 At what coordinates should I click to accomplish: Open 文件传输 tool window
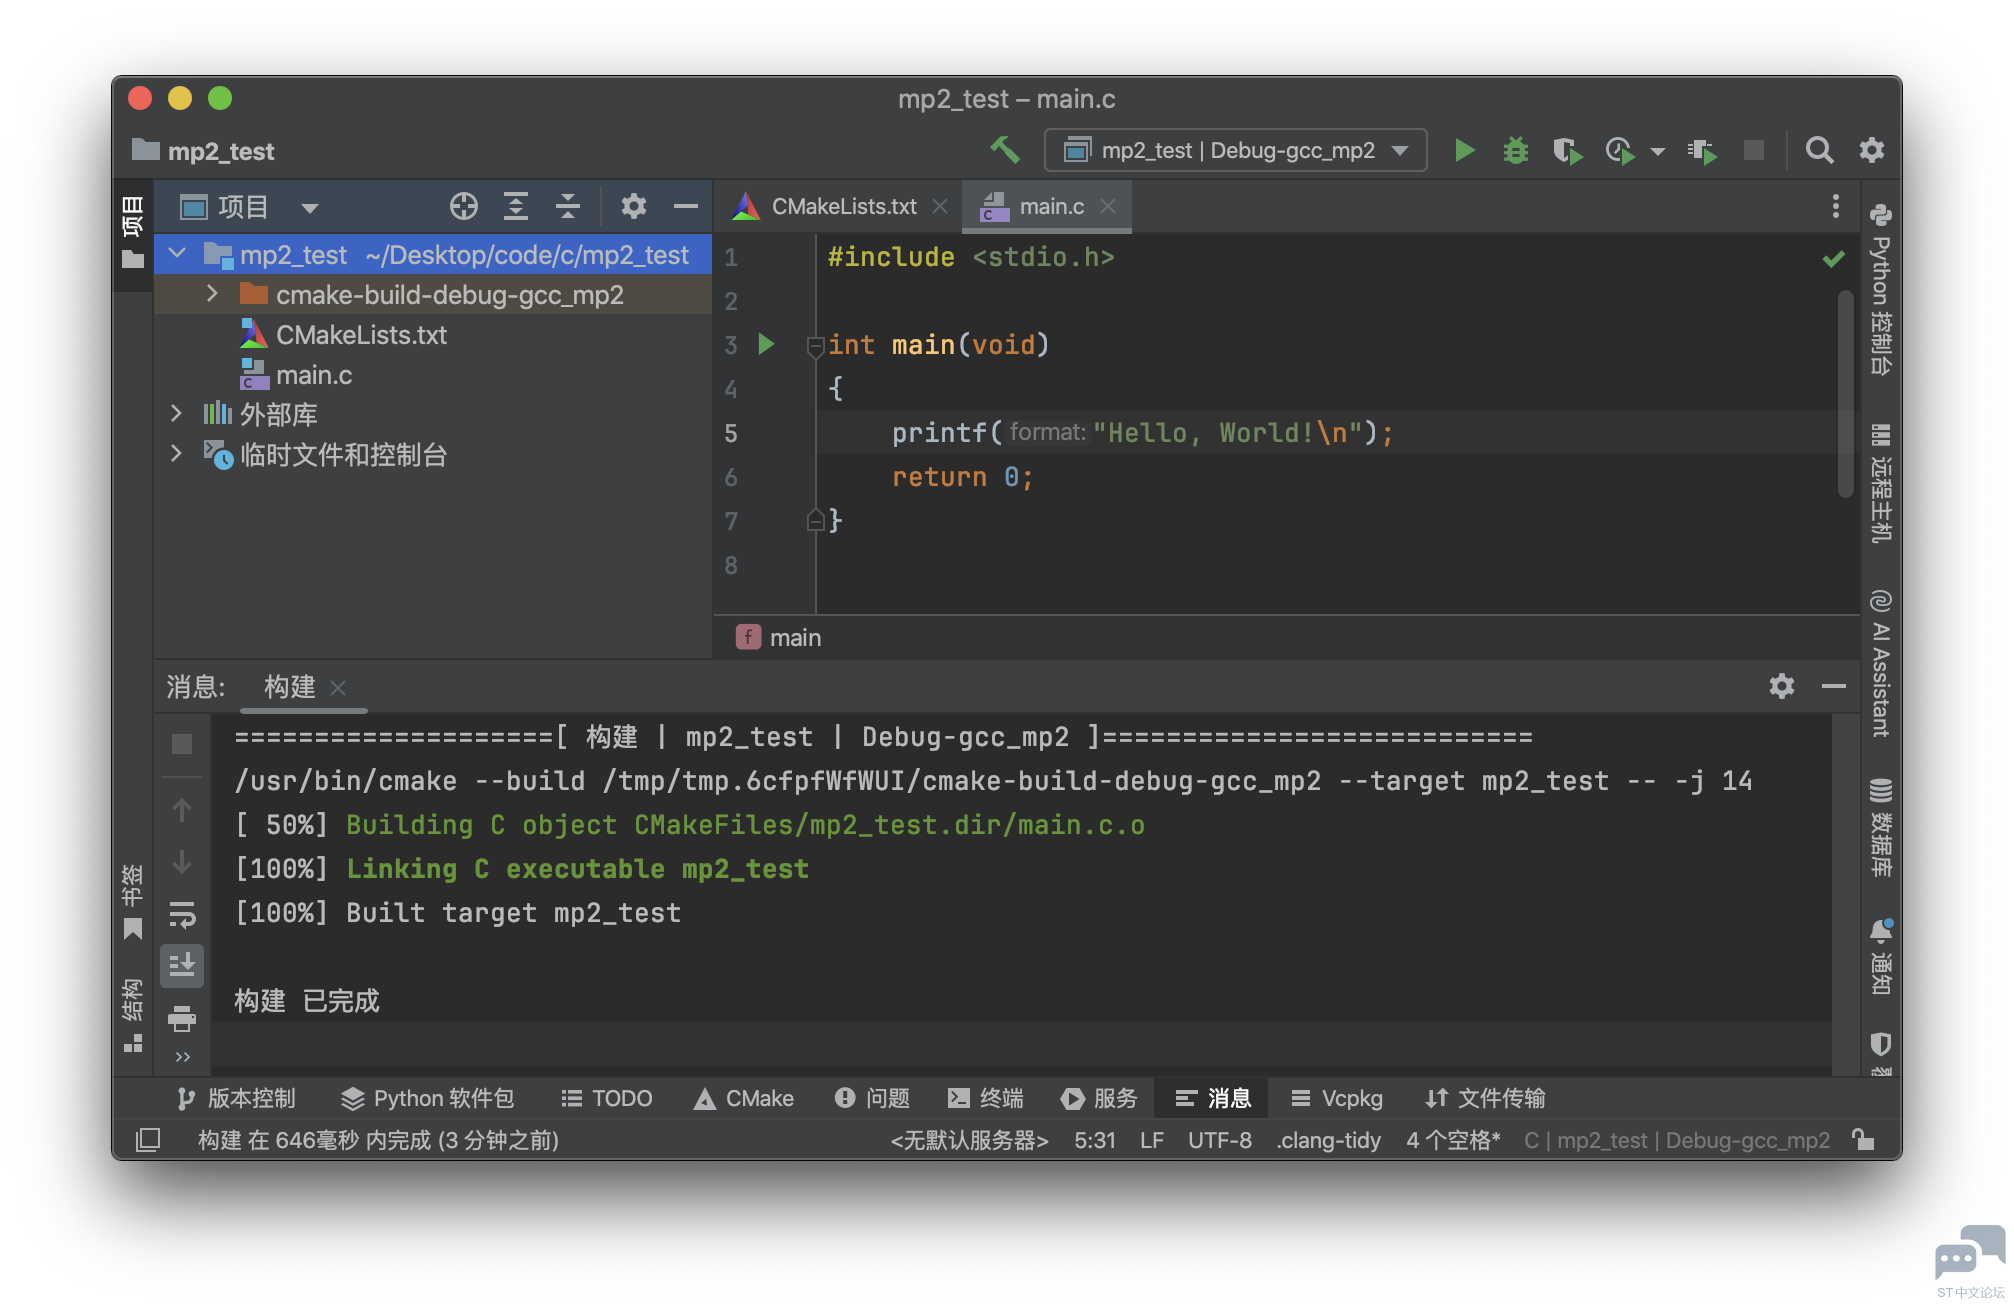tap(1486, 1098)
